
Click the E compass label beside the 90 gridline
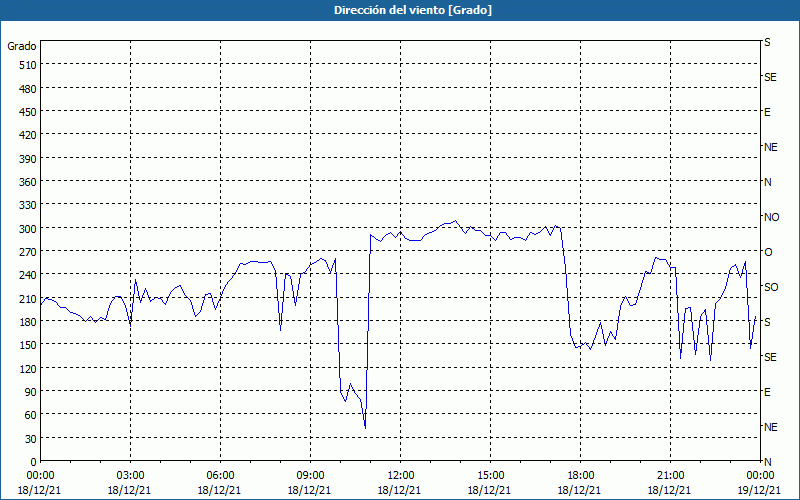(x=767, y=392)
